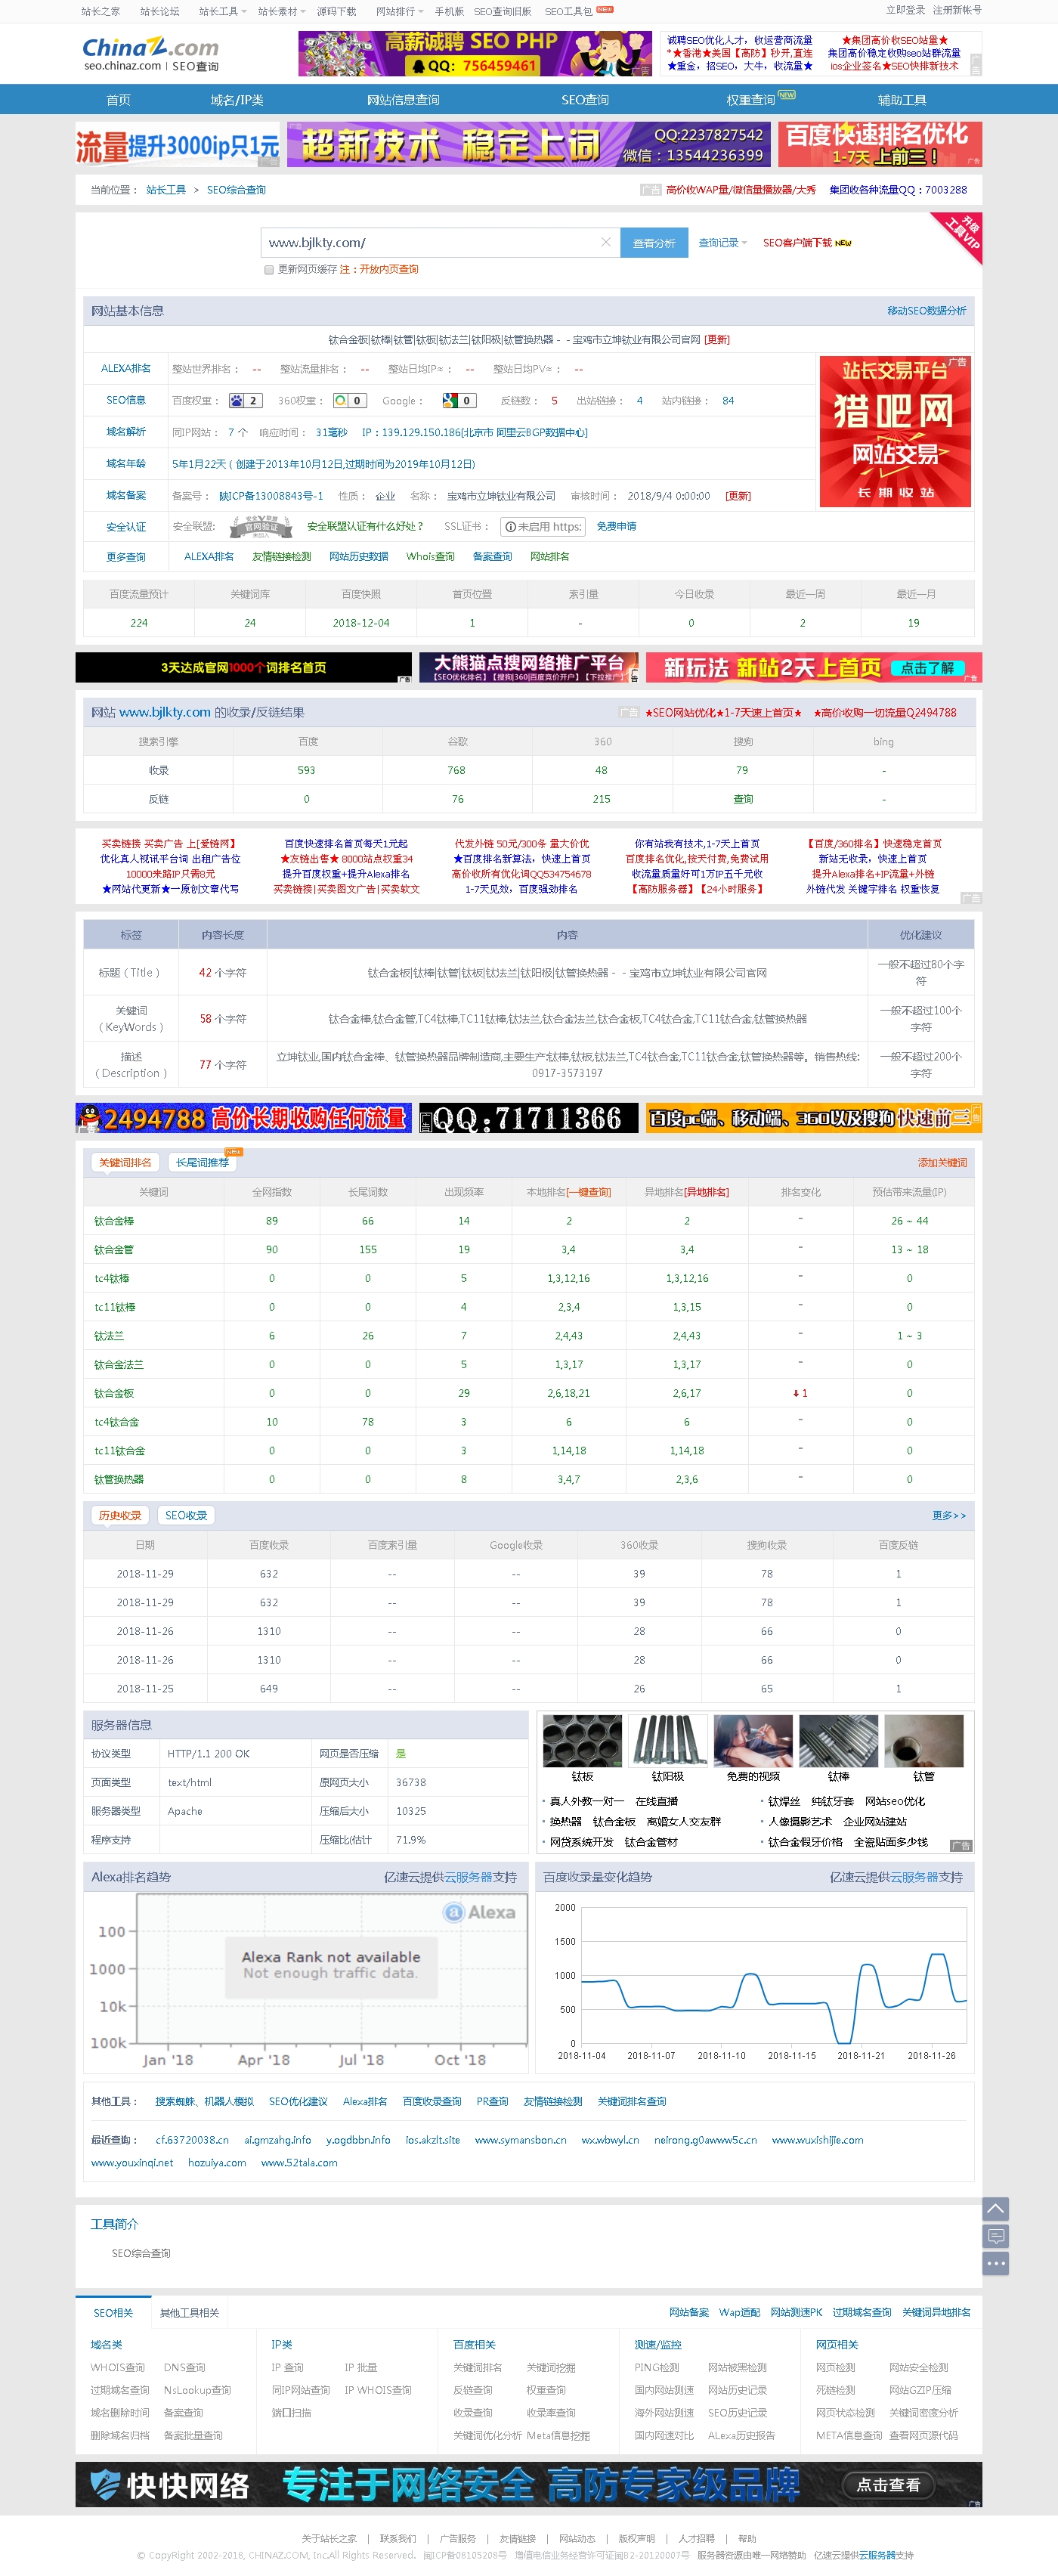Click the 陕ICP备13008843号-1 record link
Screen dimensions: 1058x2576
(x=271, y=496)
